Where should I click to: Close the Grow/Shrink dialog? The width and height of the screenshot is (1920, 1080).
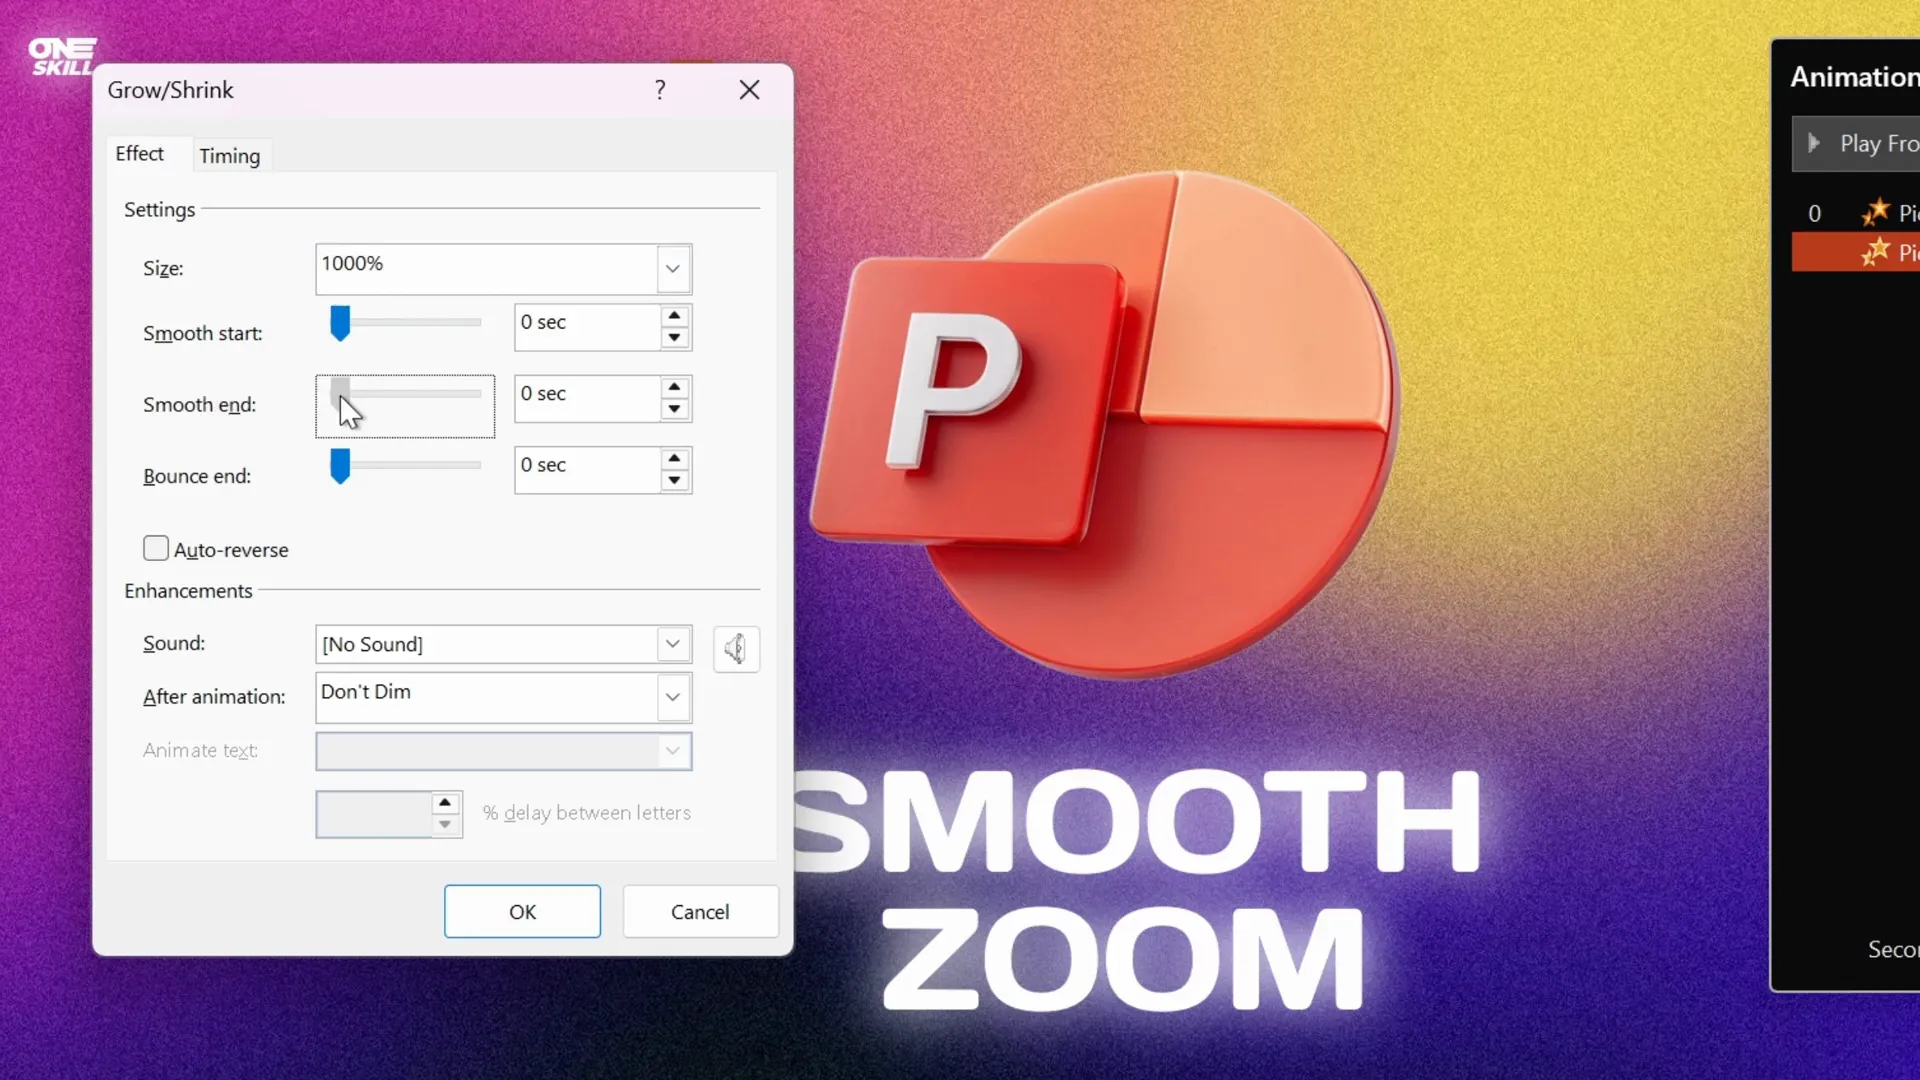[749, 90]
